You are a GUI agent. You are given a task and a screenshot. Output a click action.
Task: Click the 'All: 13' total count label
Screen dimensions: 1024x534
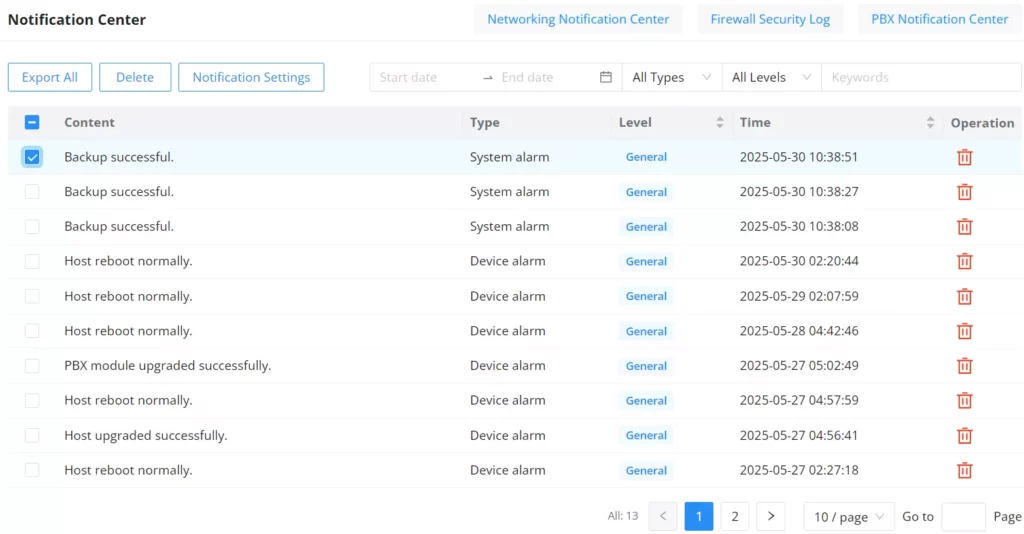pos(623,516)
